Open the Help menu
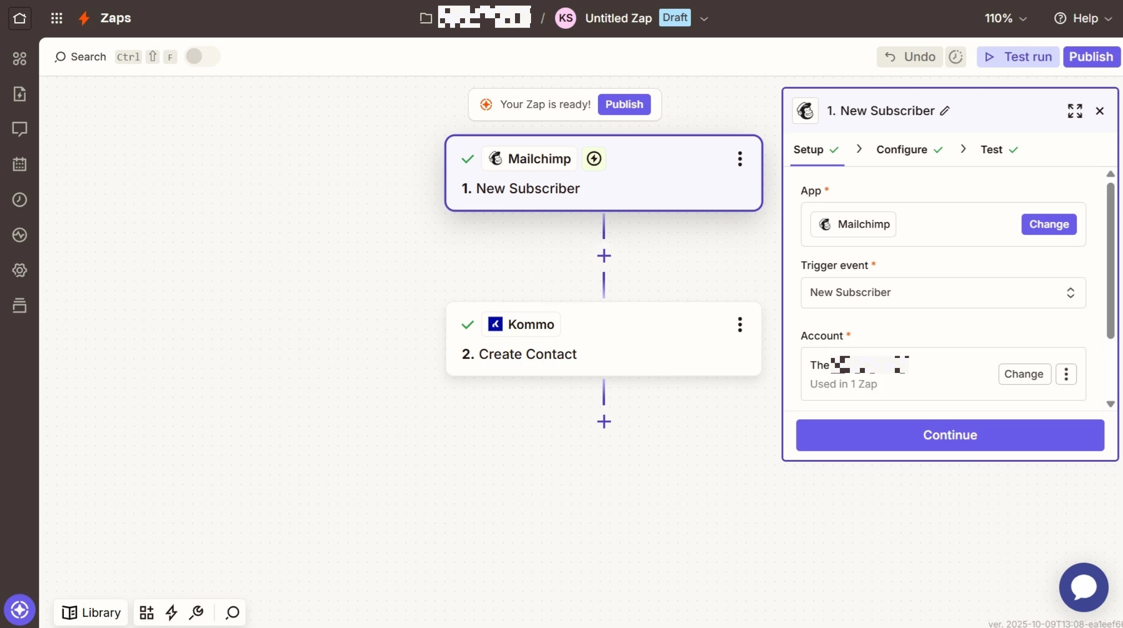This screenshot has width=1123, height=628. click(x=1083, y=18)
